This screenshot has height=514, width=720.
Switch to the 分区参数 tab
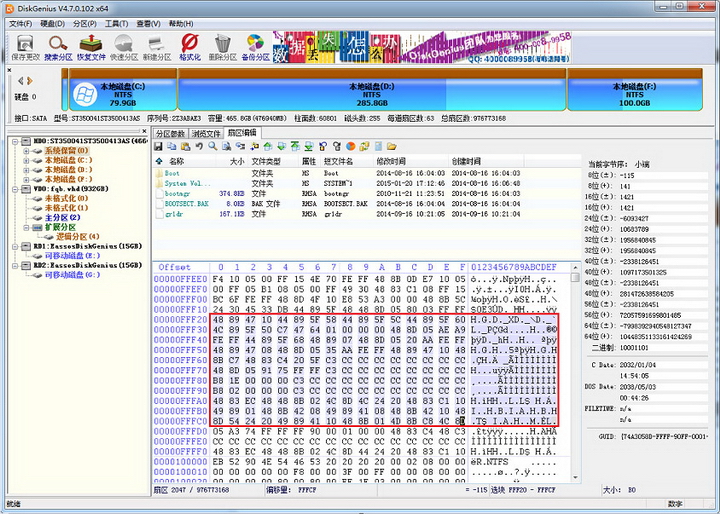(x=171, y=133)
